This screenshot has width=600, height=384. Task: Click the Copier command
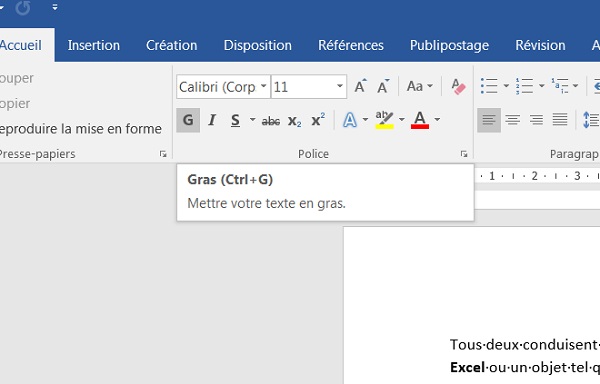[15, 104]
